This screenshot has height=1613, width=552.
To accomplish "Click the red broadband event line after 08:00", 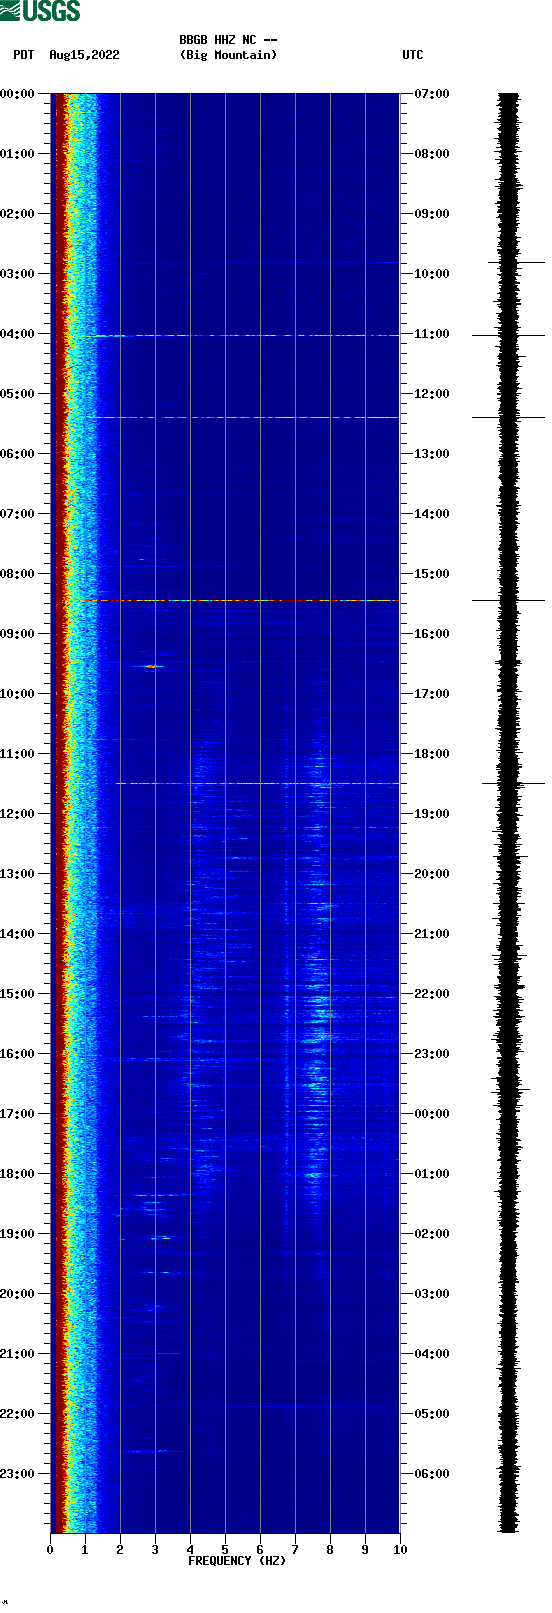I will click(240, 601).
